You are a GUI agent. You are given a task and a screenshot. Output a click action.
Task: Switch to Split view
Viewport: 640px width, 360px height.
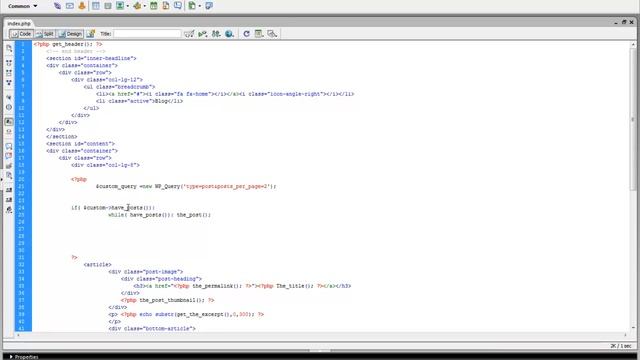(44, 34)
